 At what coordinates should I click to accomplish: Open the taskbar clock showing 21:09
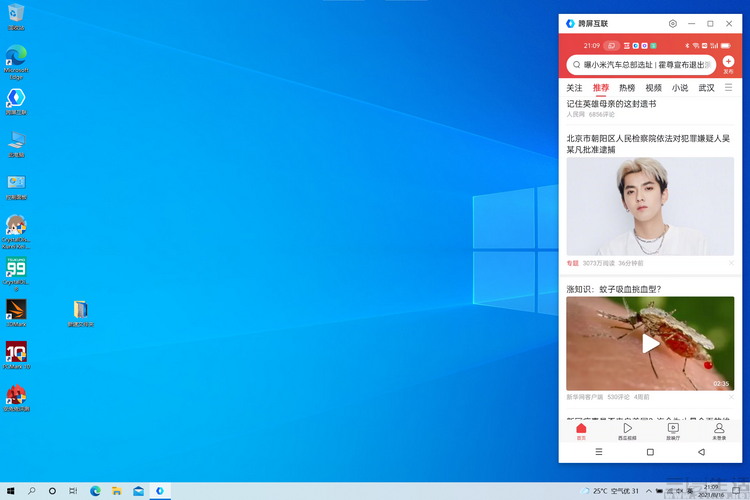click(711, 491)
